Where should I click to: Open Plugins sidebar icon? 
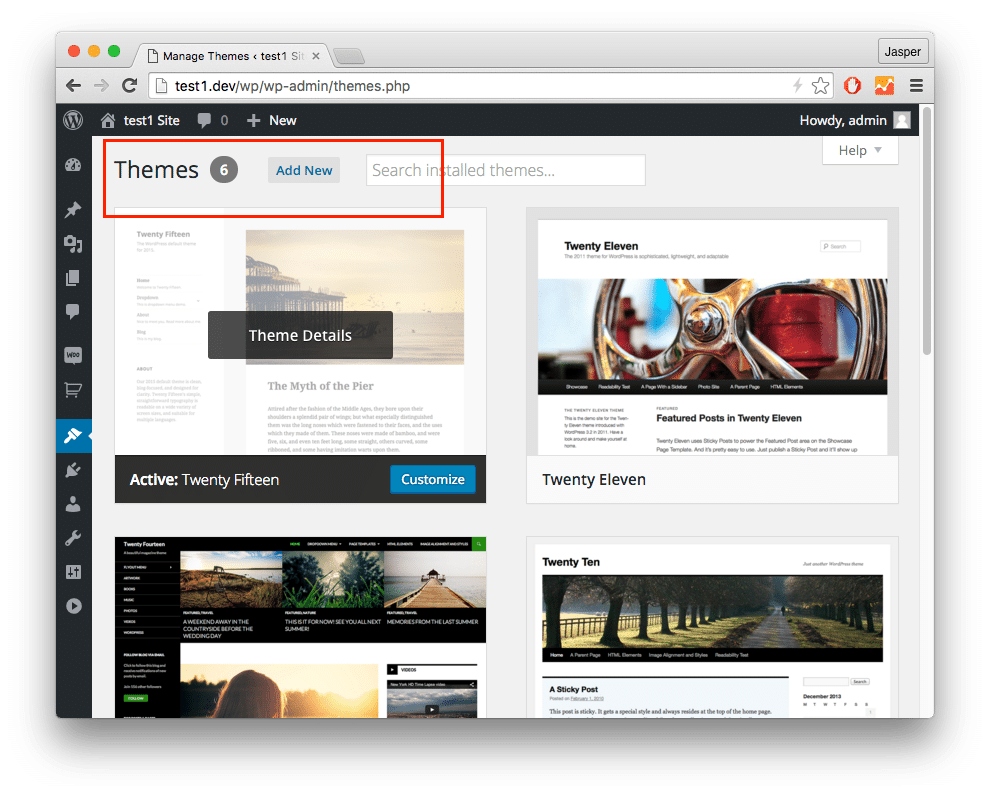[x=73, y=470]
